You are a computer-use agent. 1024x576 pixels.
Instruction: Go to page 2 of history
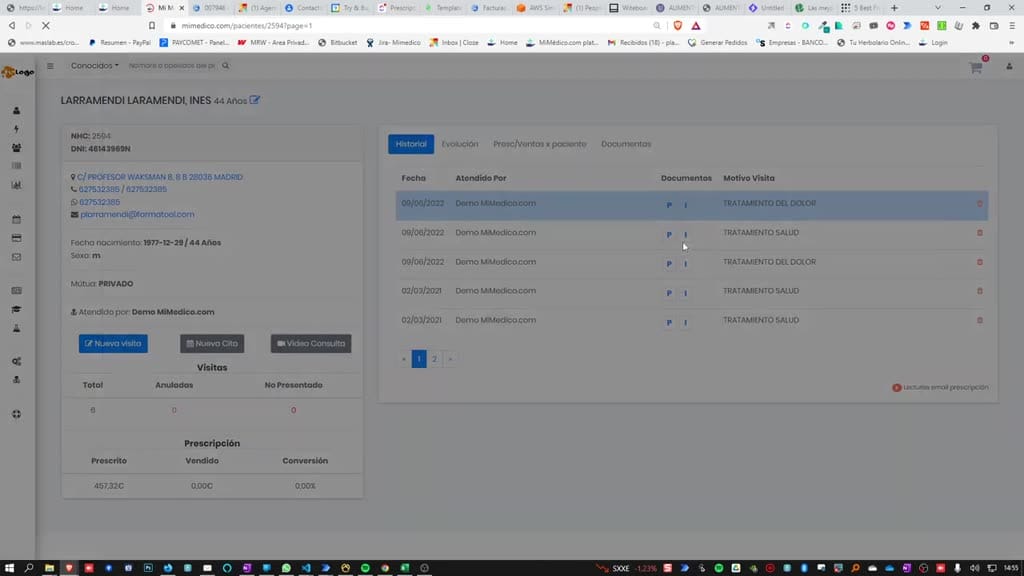(x=434, y=359)
